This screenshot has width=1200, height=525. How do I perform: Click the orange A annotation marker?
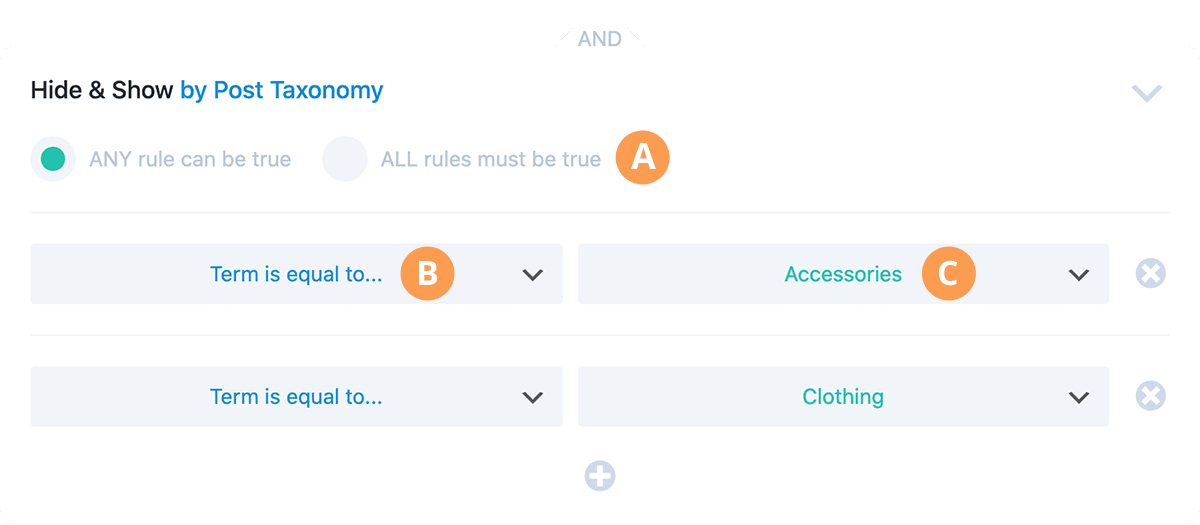pos(642,158)
